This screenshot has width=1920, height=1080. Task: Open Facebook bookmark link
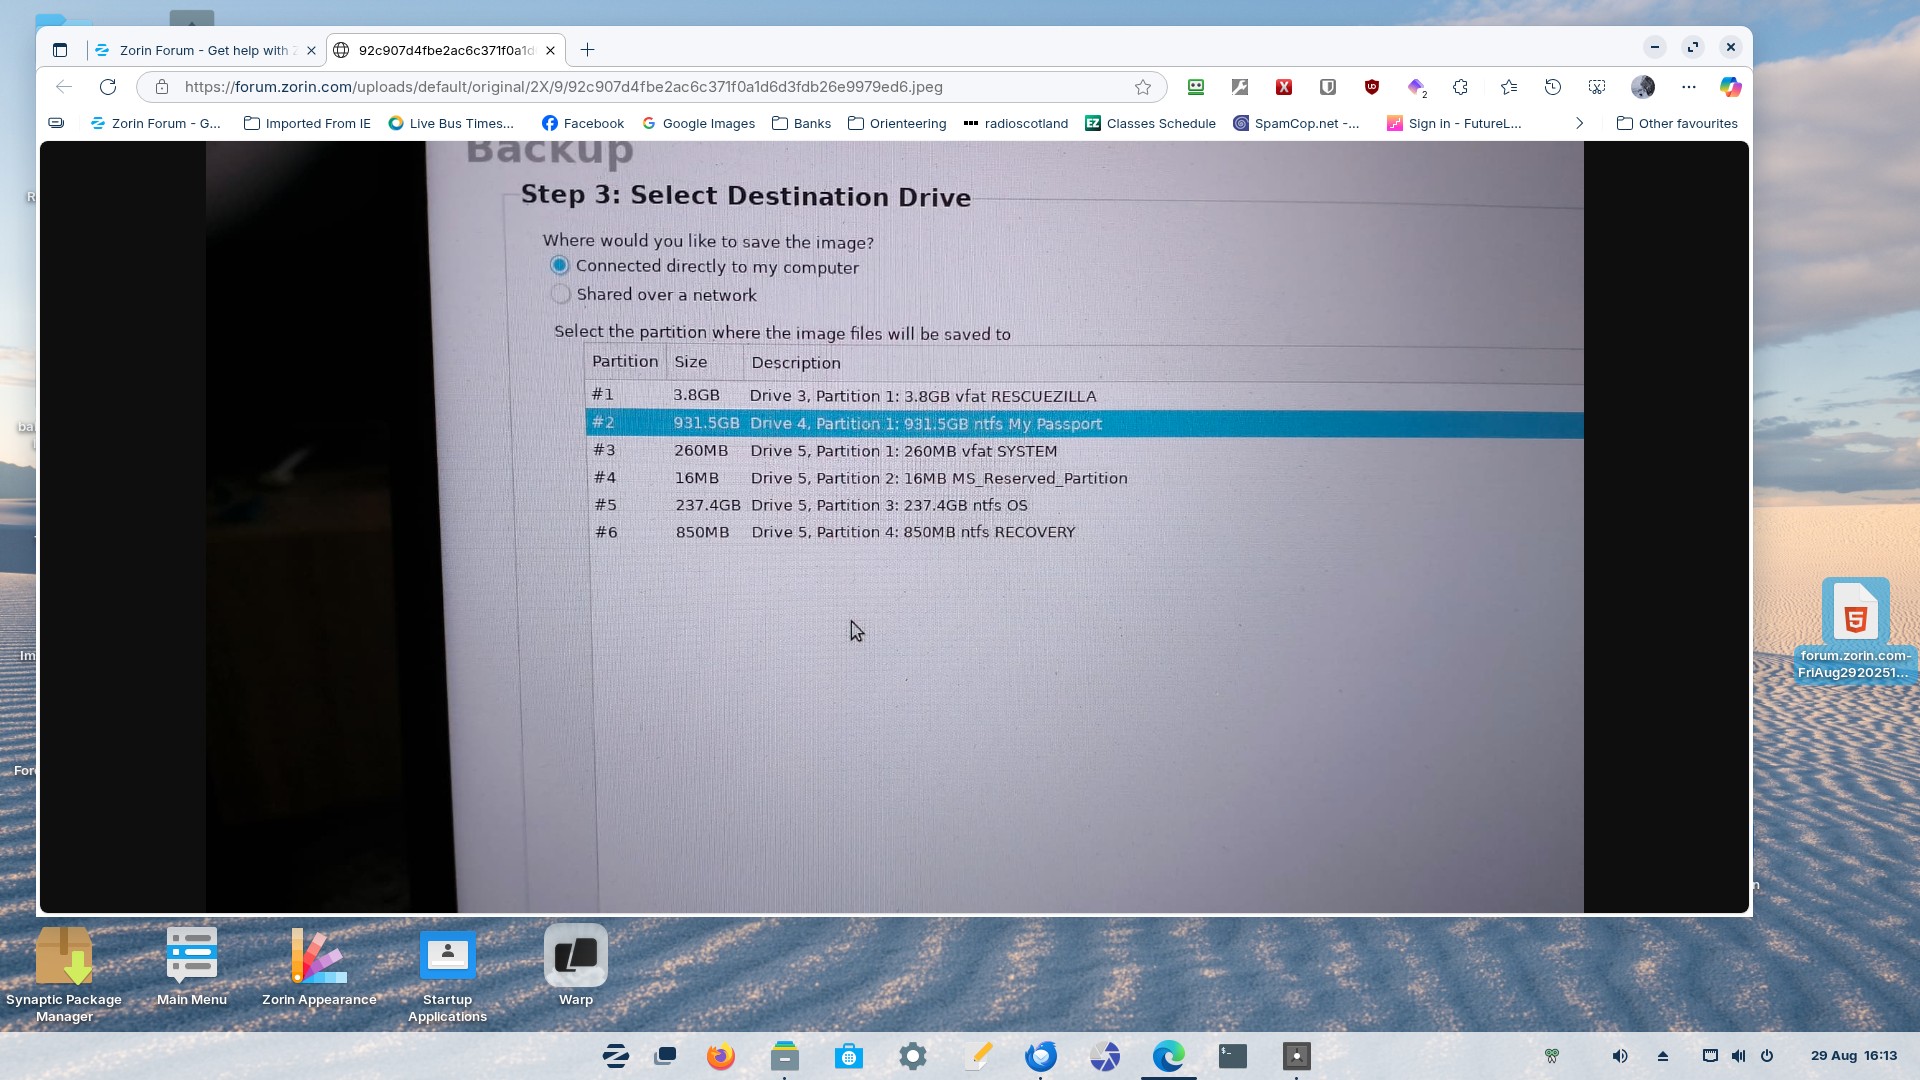[x=583, y=123]
